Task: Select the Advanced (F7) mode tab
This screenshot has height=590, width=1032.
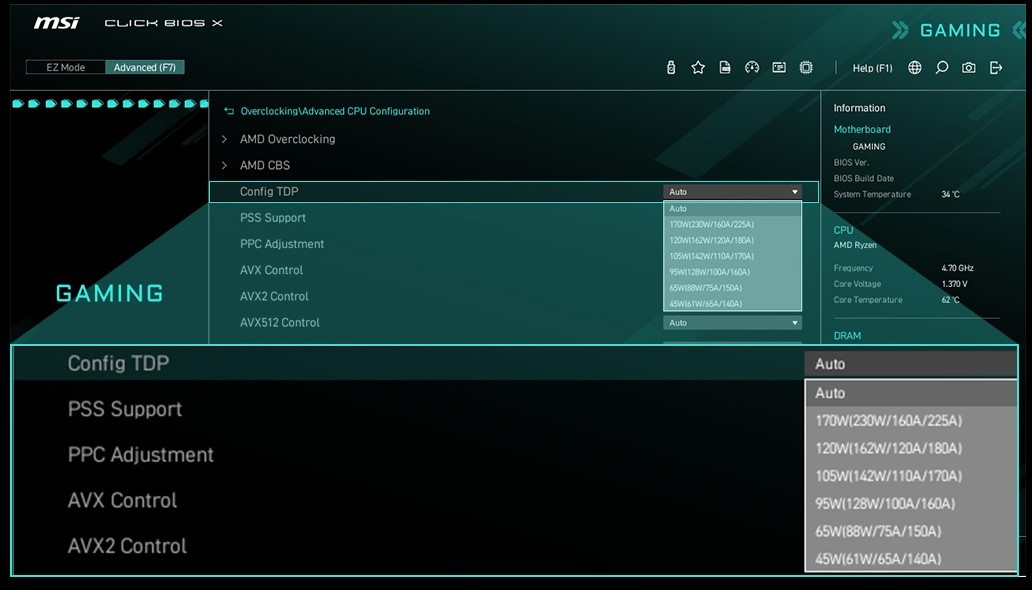Action: click(145, 67)
